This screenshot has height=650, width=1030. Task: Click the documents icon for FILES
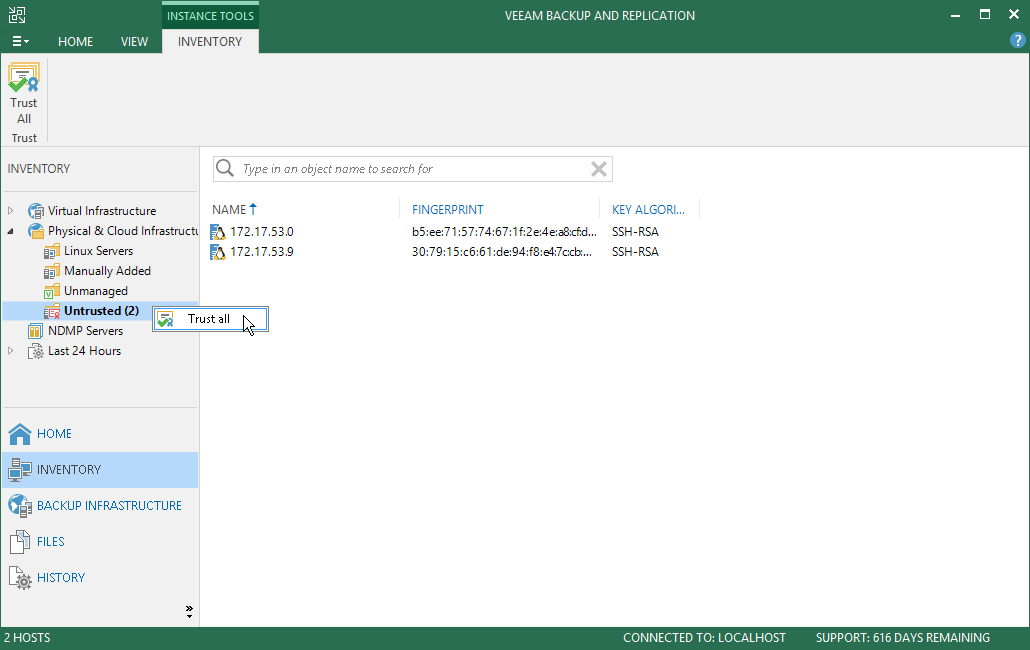(x=20, y=542)
